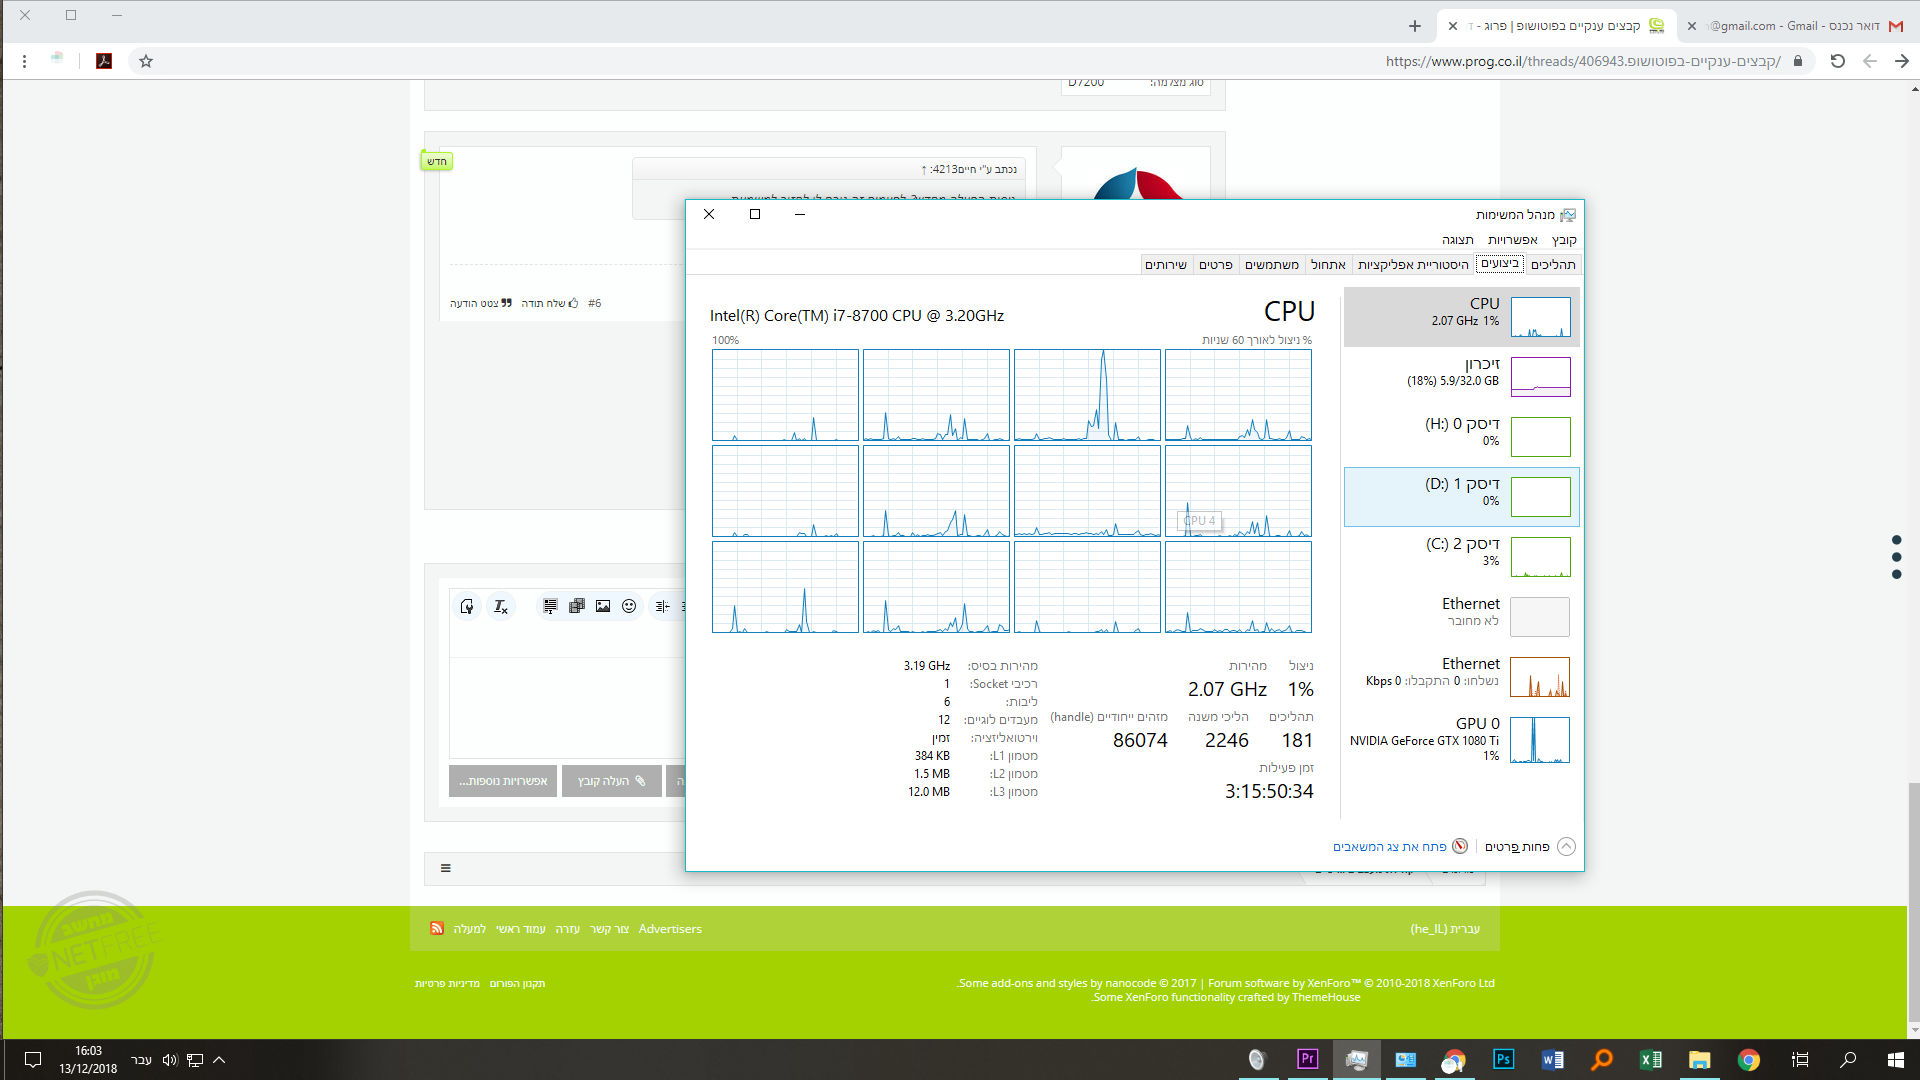This screenshot has height=1080, width=1920.
Task: Click the remove formatting Tx icon
Action: 500,606
